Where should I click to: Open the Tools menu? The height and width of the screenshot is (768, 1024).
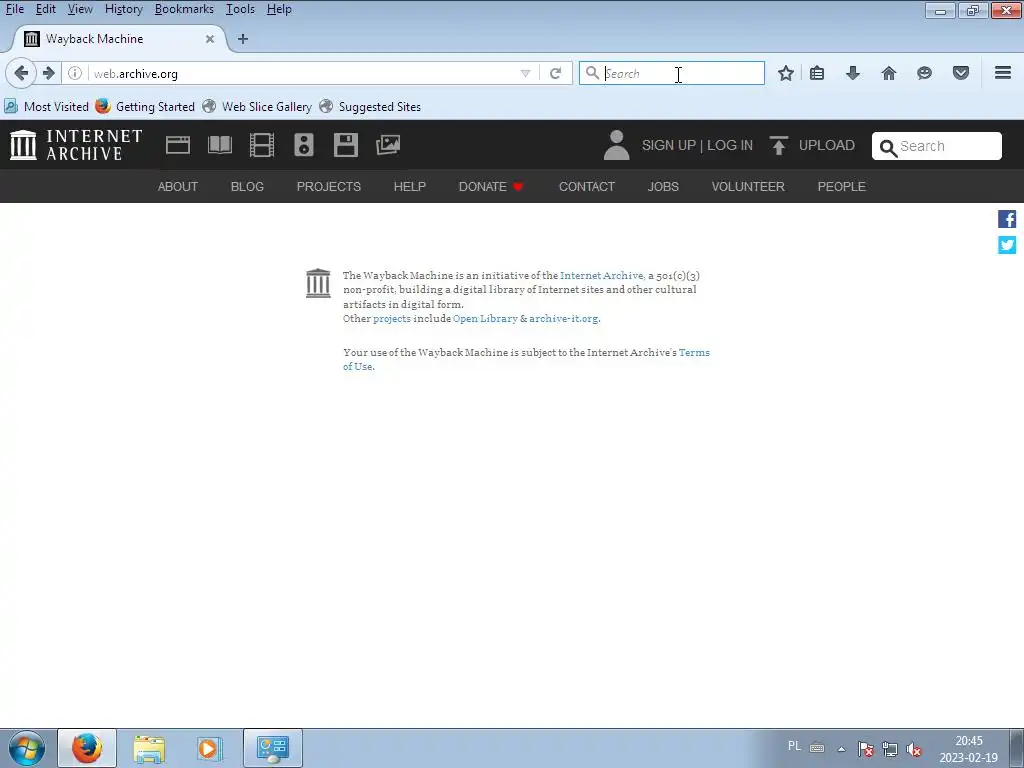[x=240, y=9]
